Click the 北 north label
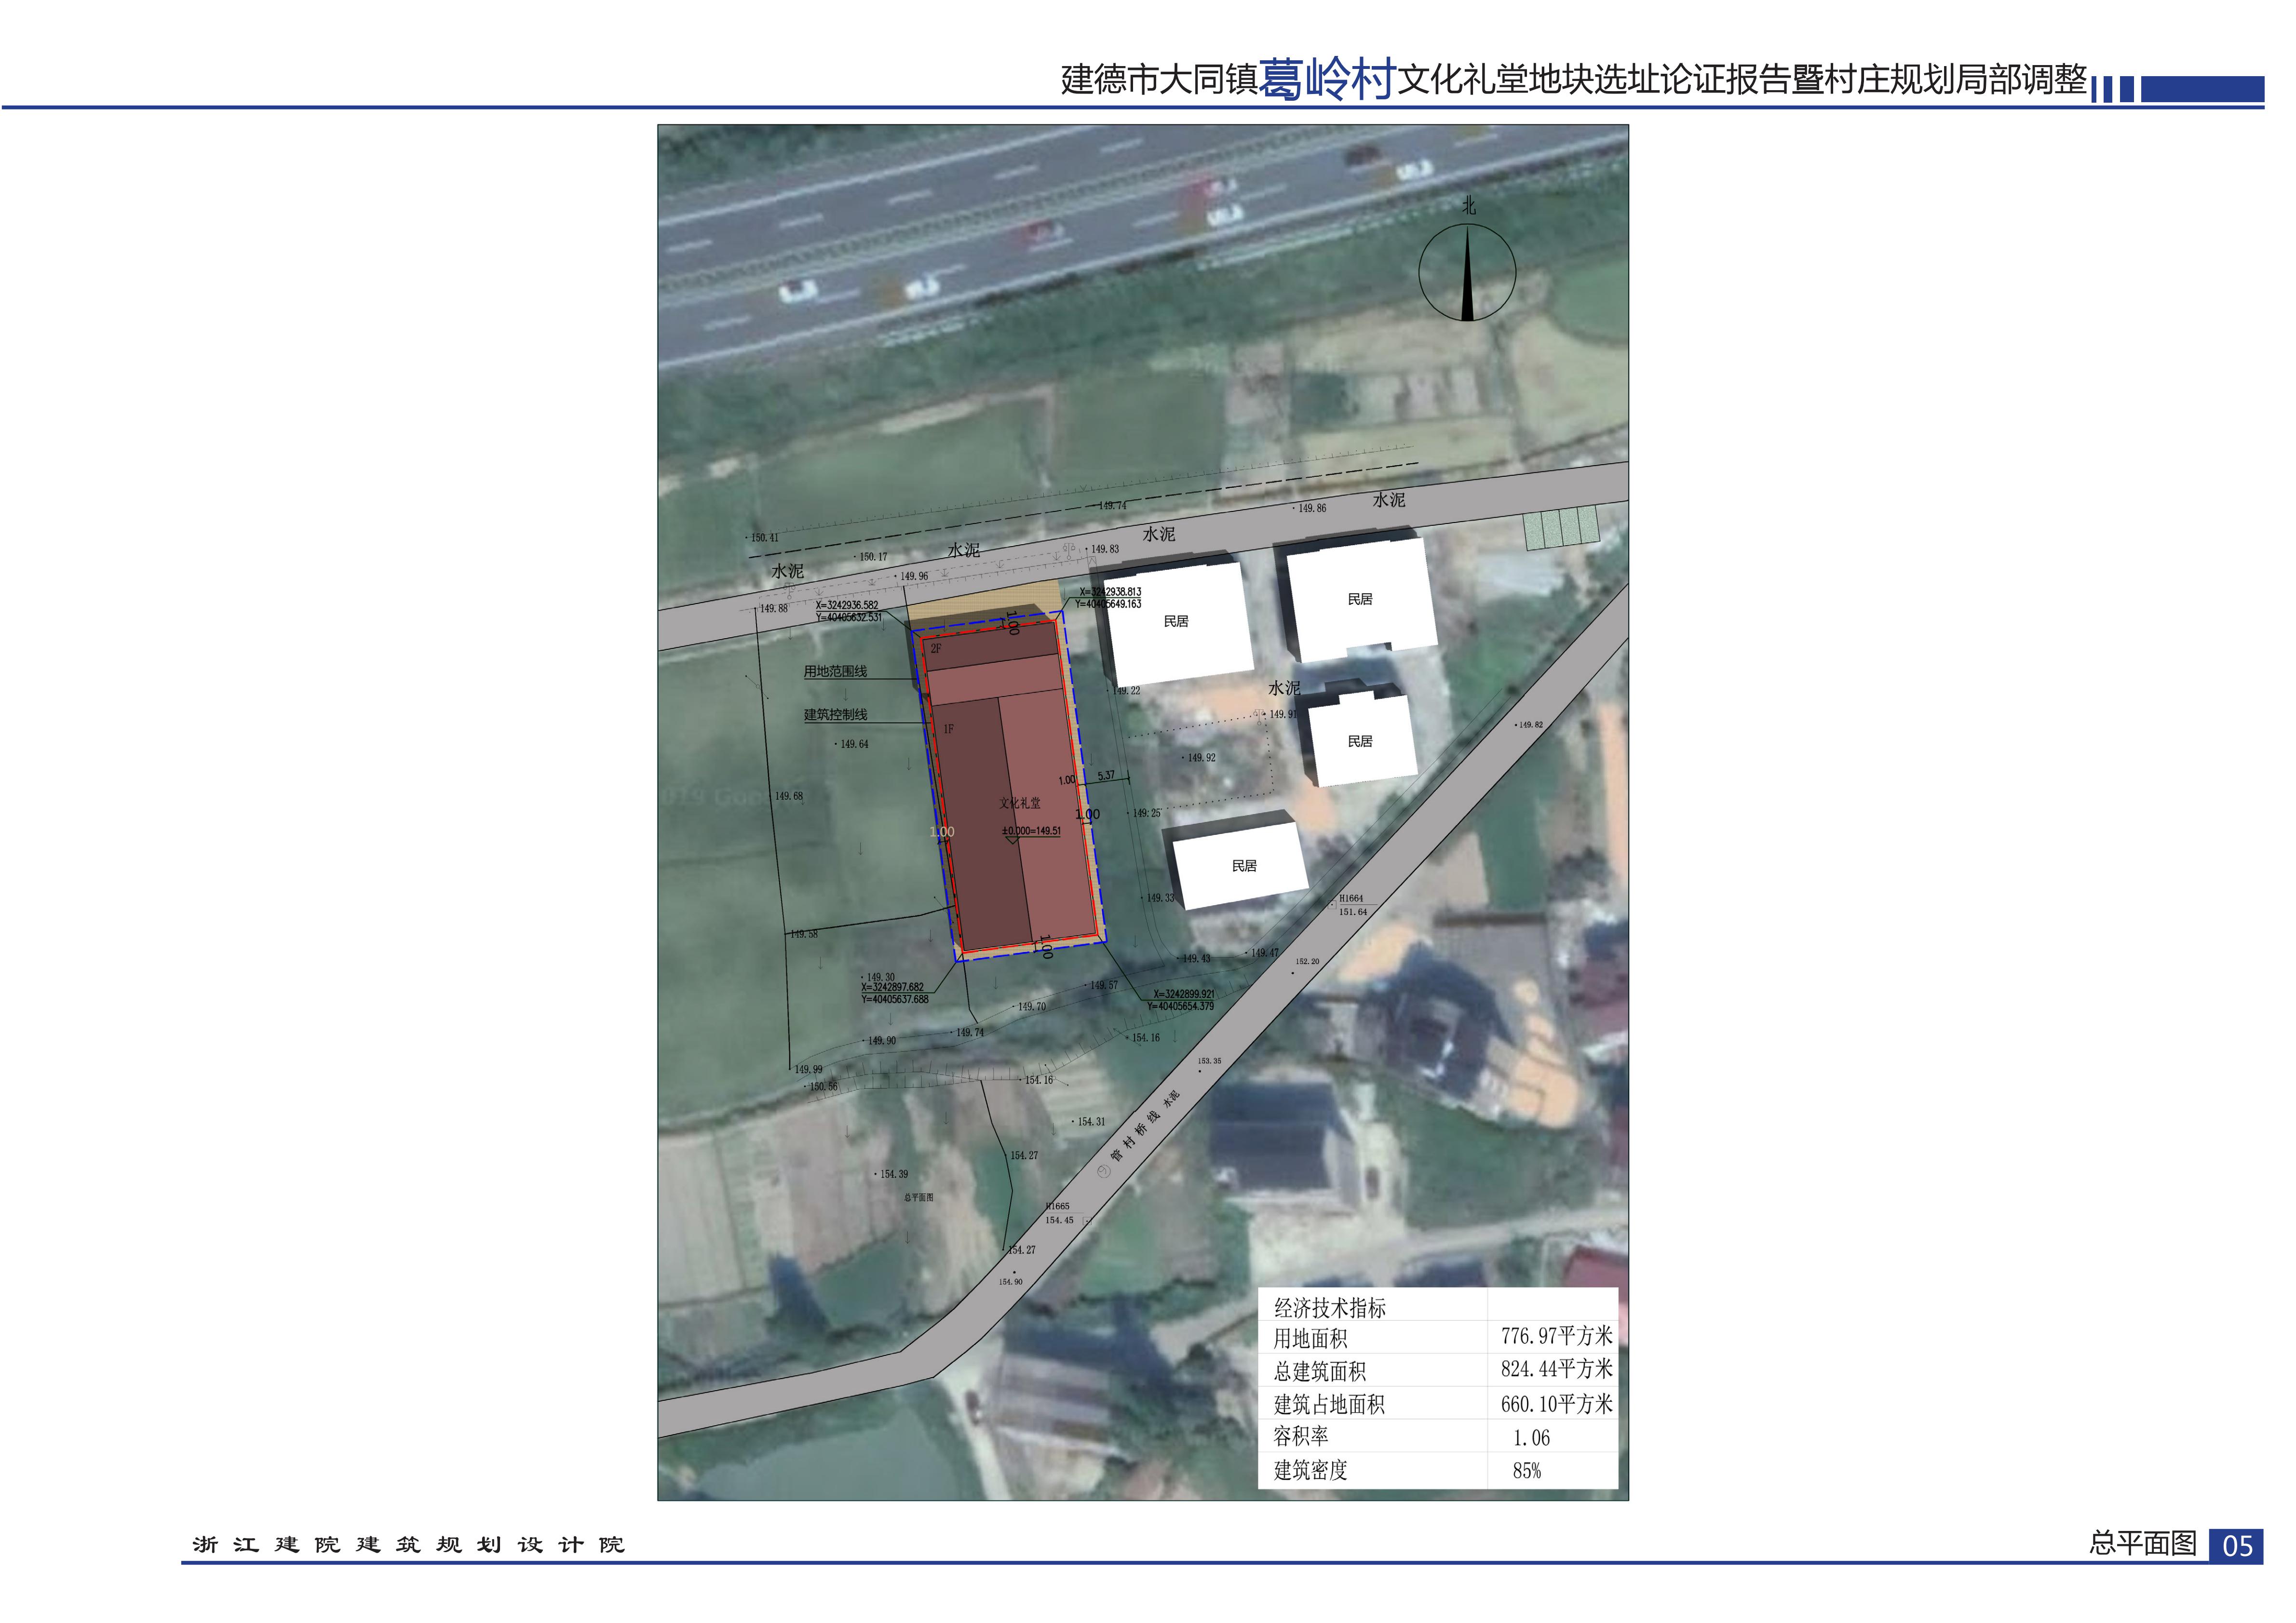 click(1468, 205)
